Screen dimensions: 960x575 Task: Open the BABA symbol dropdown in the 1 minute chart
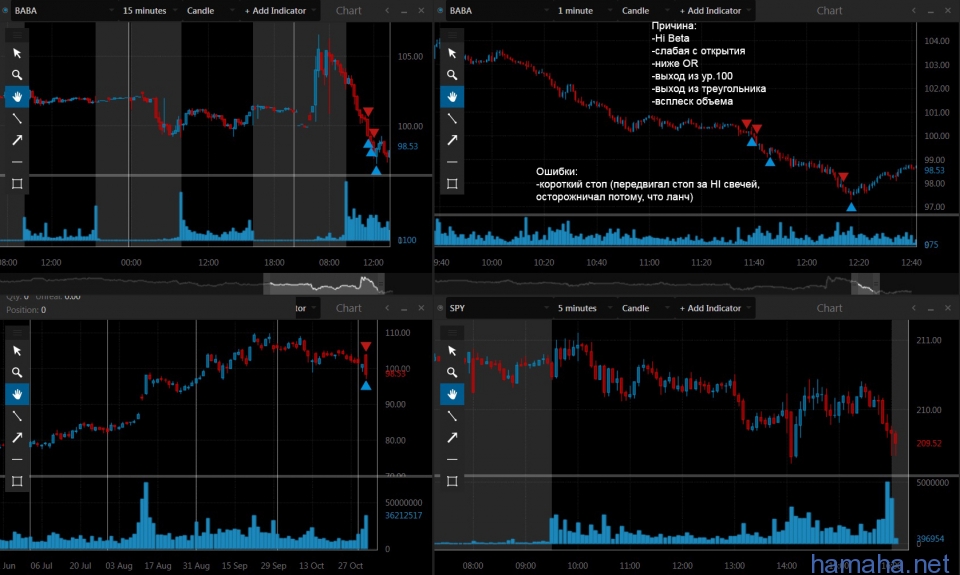498,10
